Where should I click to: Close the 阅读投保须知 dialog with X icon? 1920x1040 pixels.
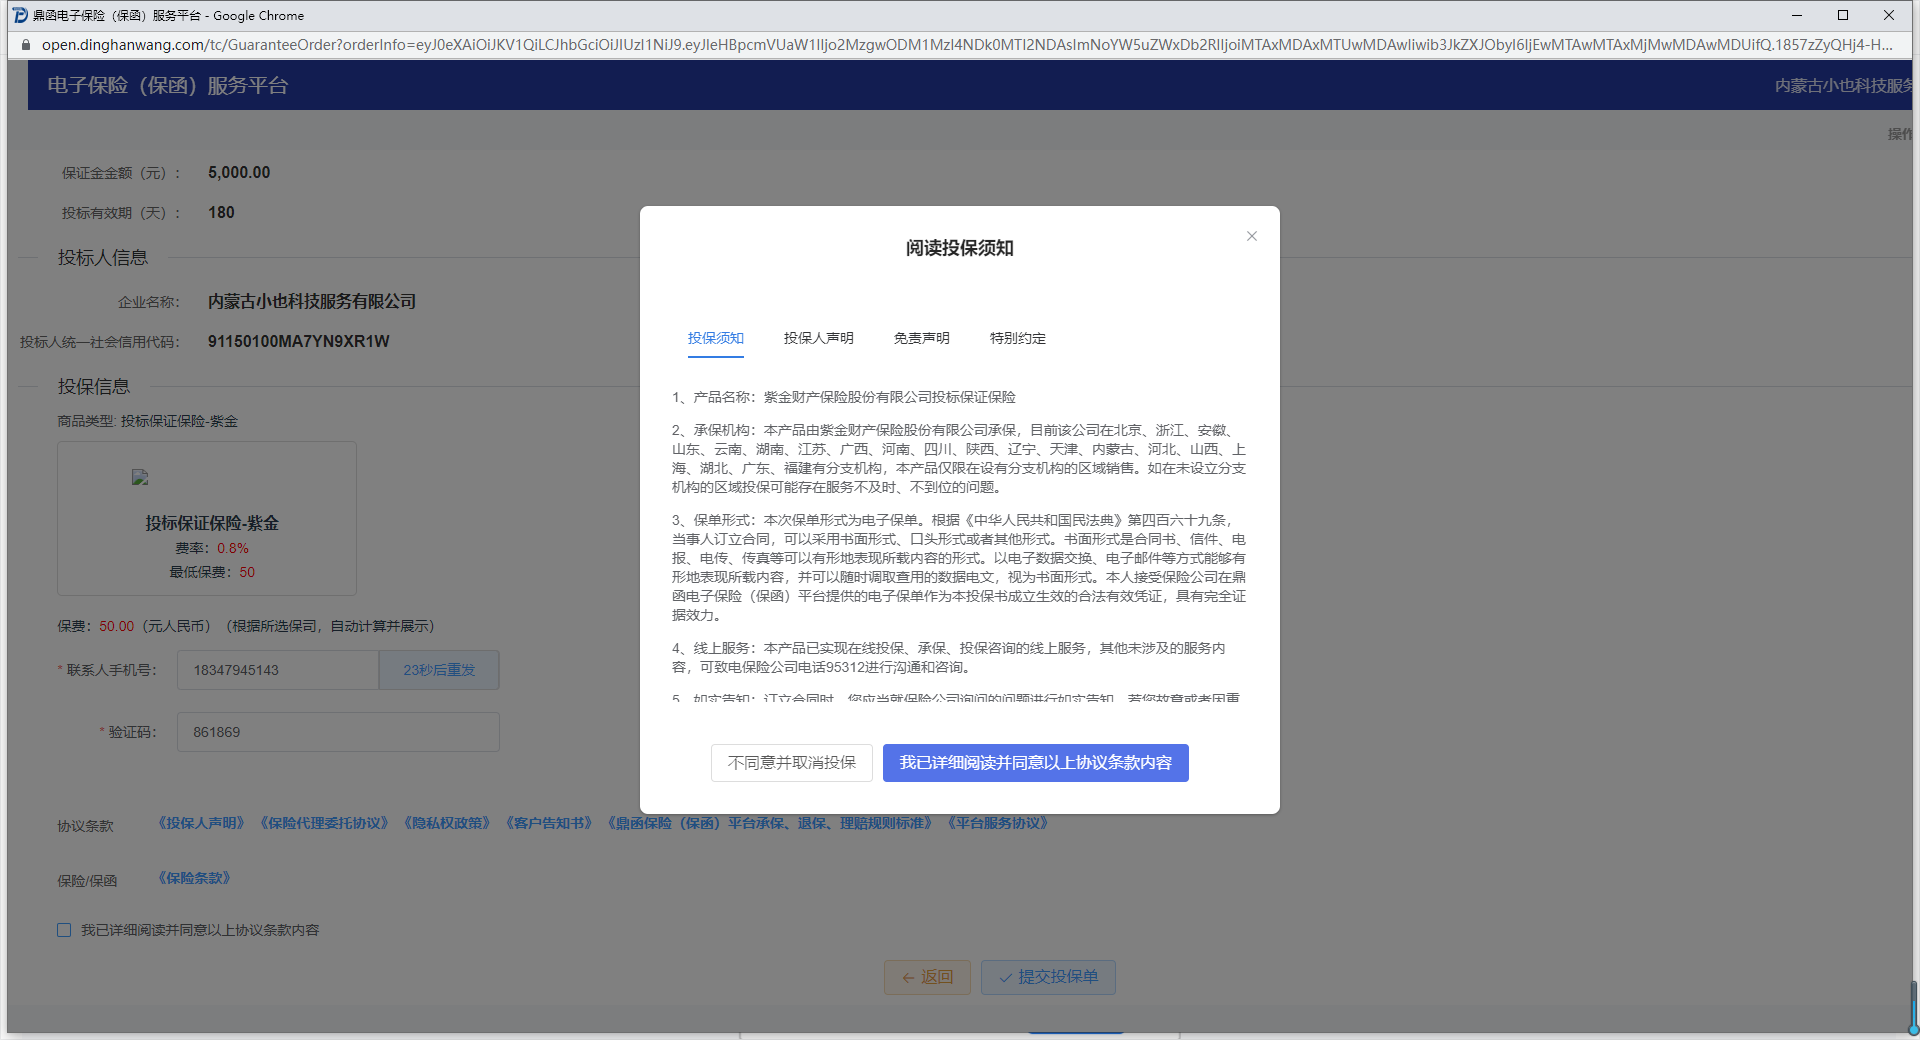[1251, 236]
